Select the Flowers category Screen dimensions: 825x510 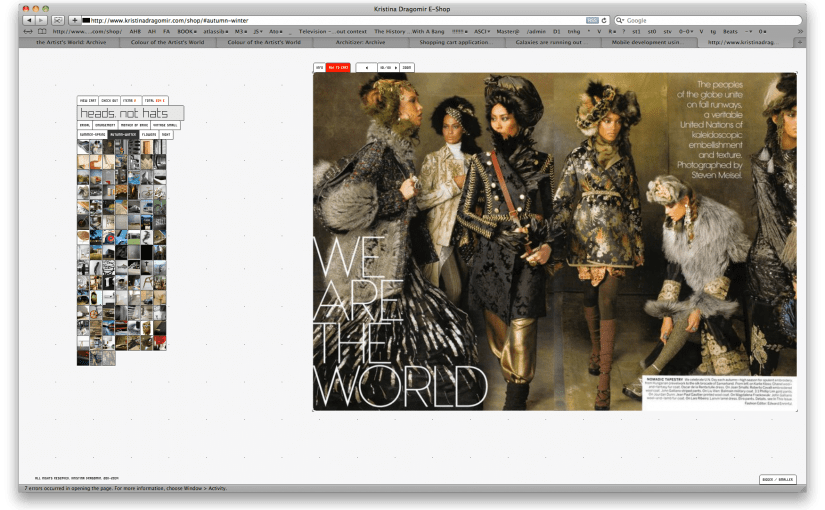click(149, 135)
